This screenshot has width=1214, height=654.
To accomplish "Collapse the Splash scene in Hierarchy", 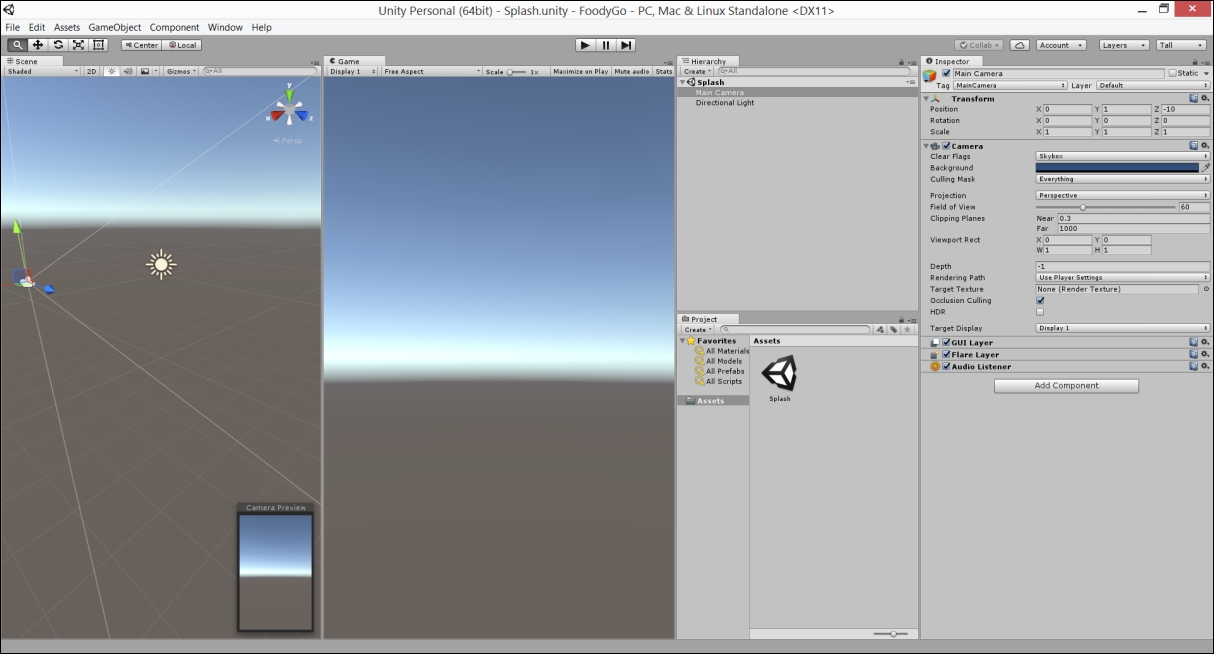I will tap(682, 82).
